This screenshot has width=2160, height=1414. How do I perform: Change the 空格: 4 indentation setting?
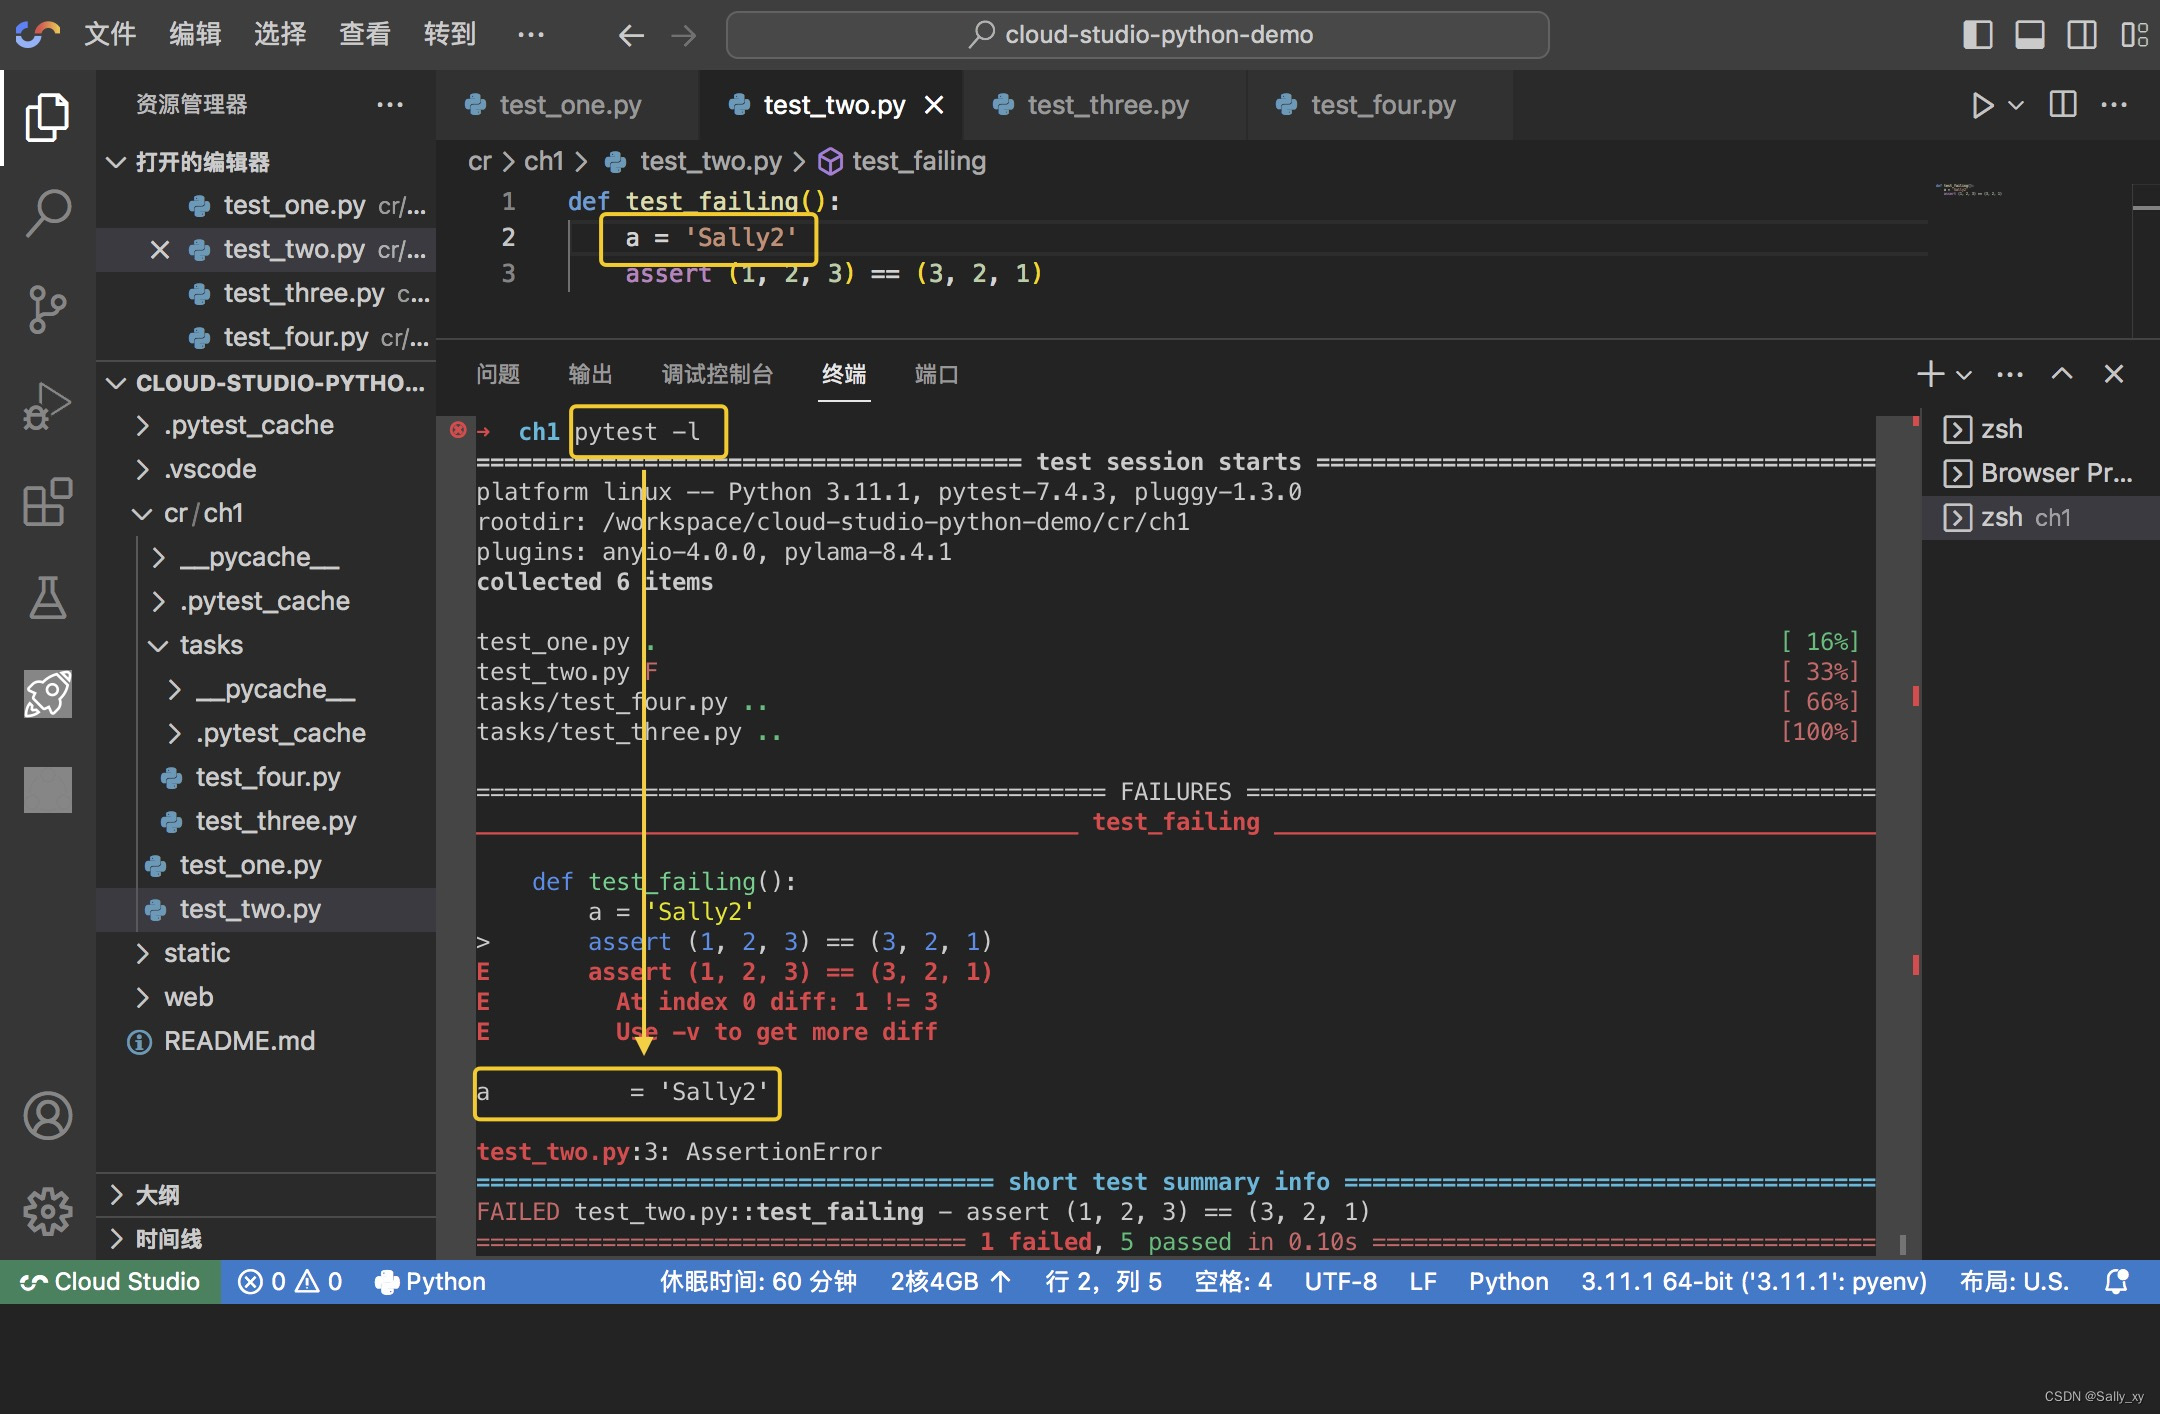1233,1282
